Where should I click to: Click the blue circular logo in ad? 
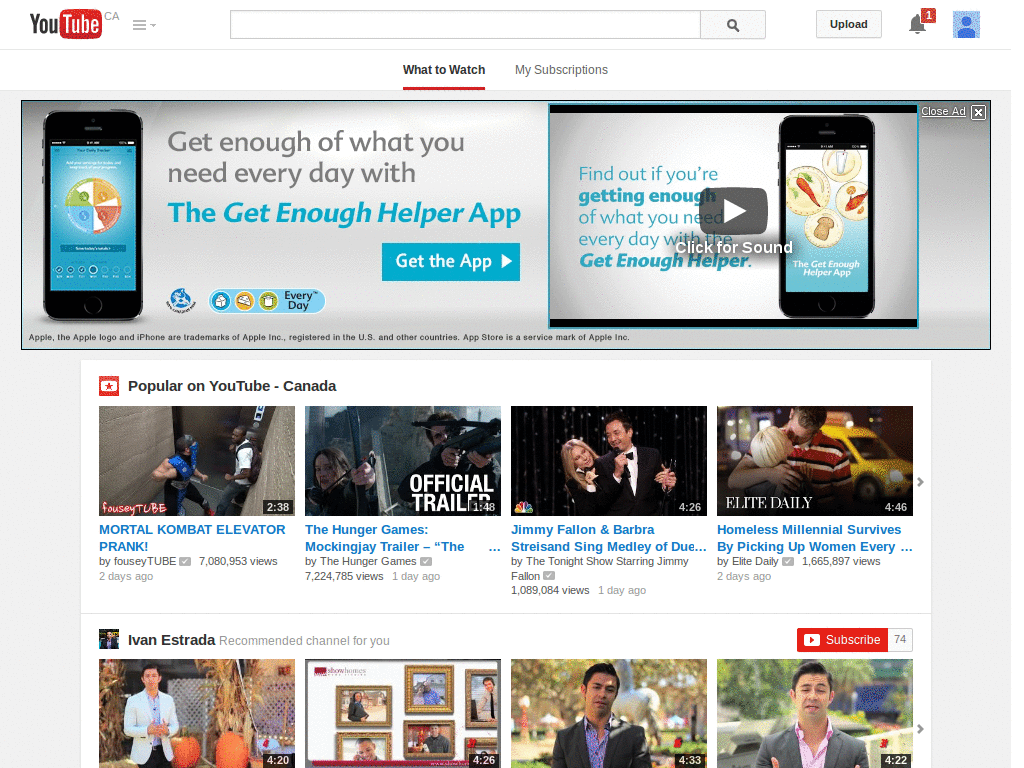[181, 300]
